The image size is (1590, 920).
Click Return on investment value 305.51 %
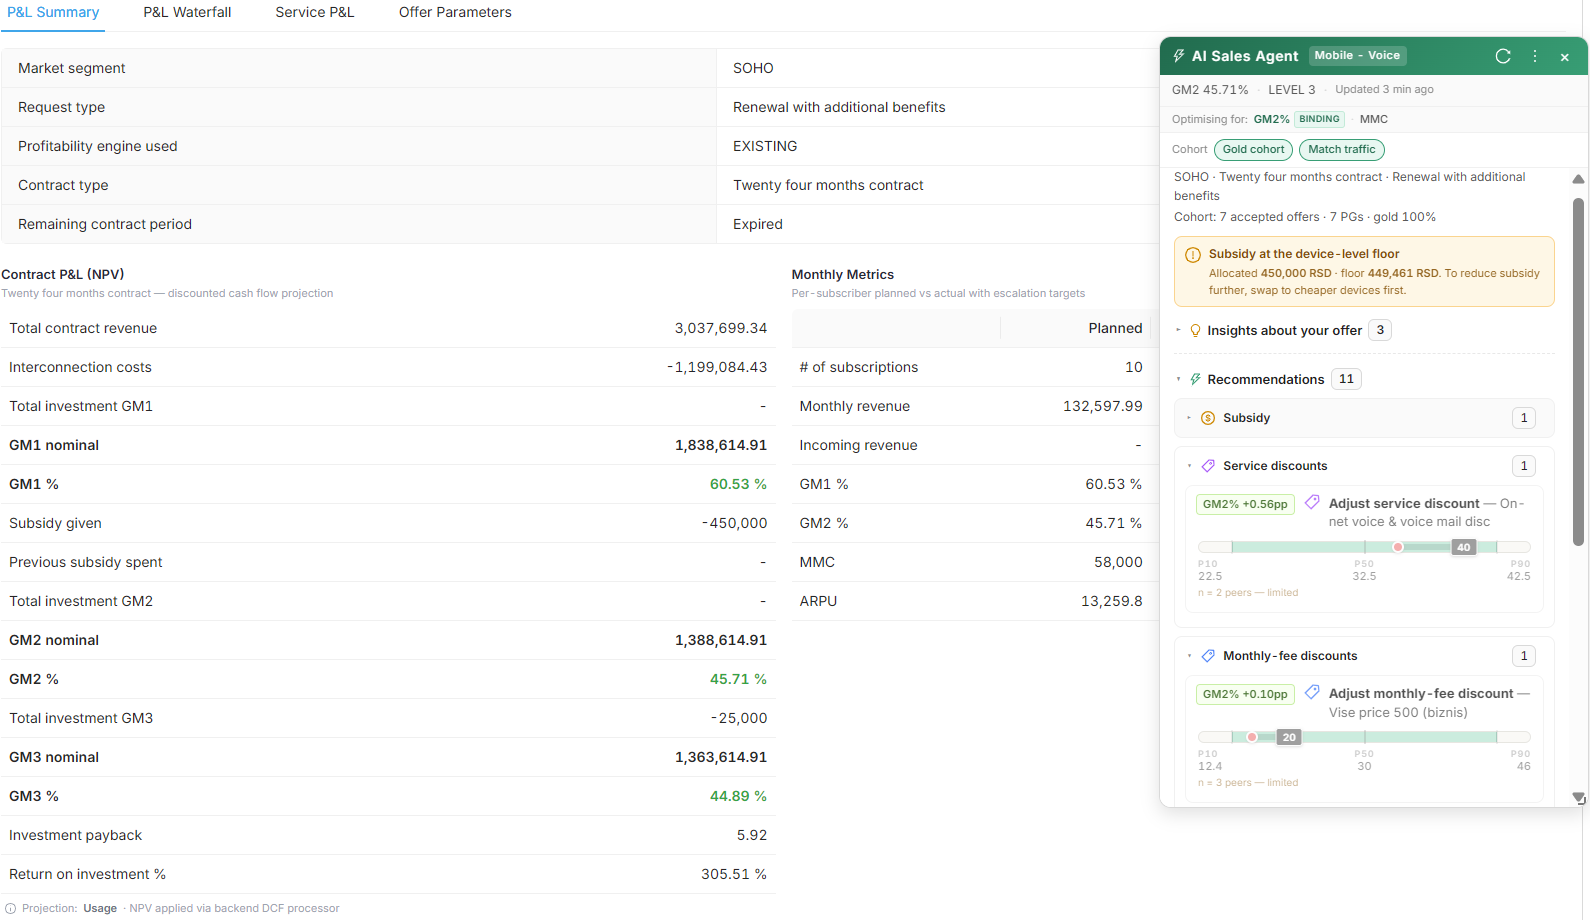734,874
